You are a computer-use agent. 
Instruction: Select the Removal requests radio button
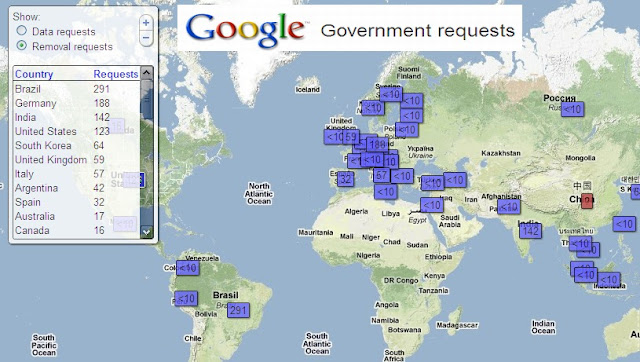point(22,45)
